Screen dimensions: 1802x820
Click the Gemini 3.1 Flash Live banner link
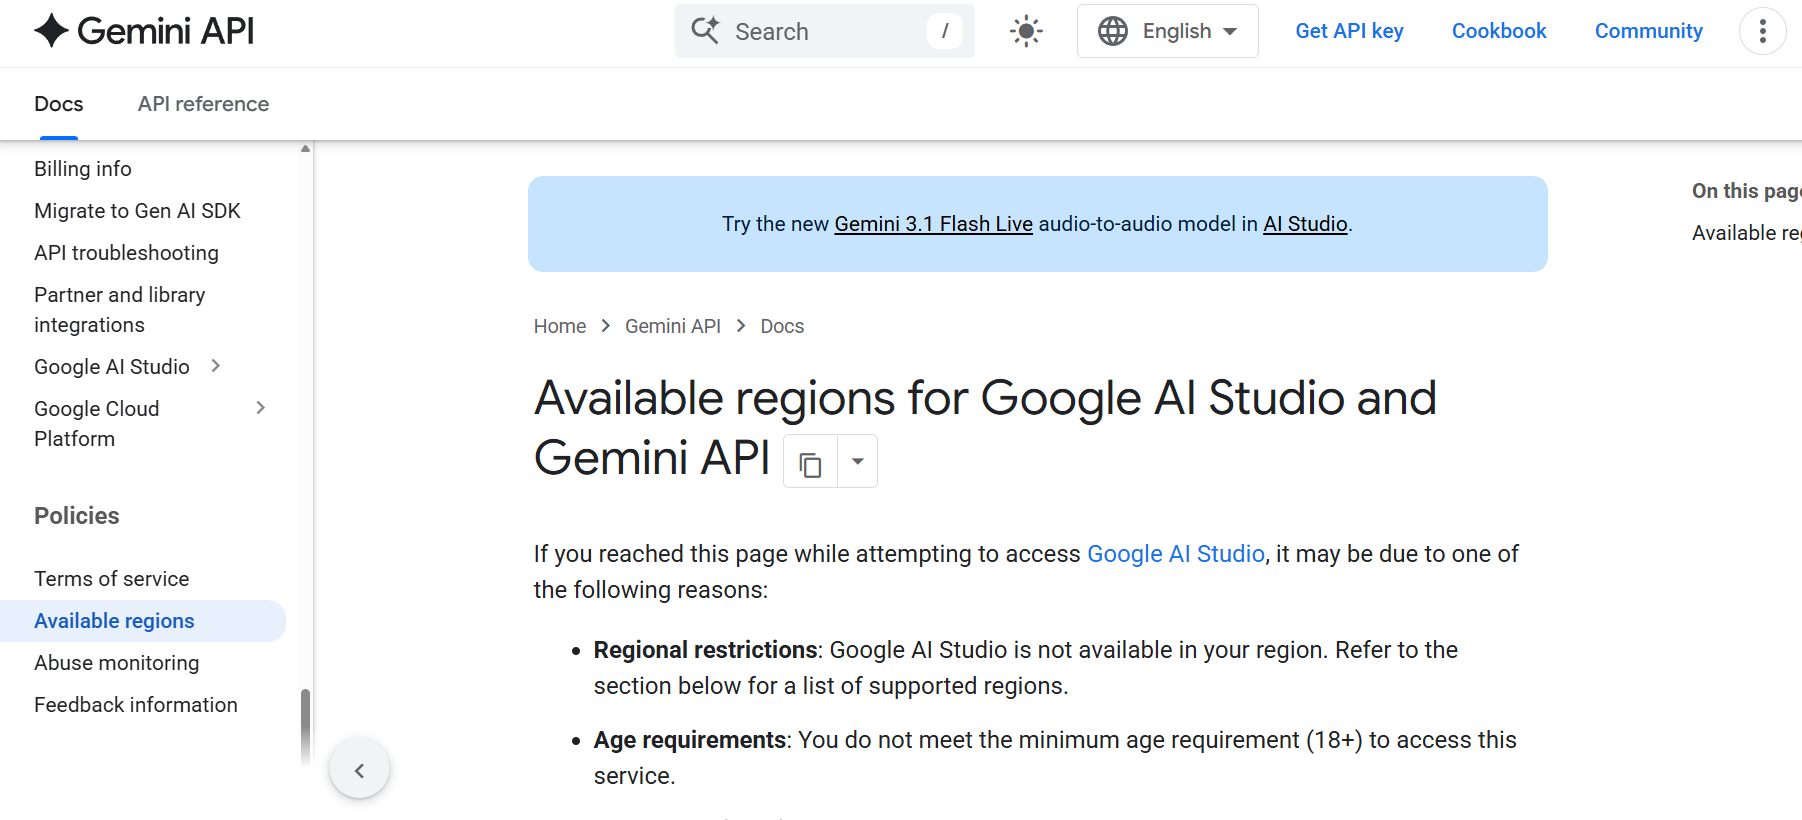point(934,224)
